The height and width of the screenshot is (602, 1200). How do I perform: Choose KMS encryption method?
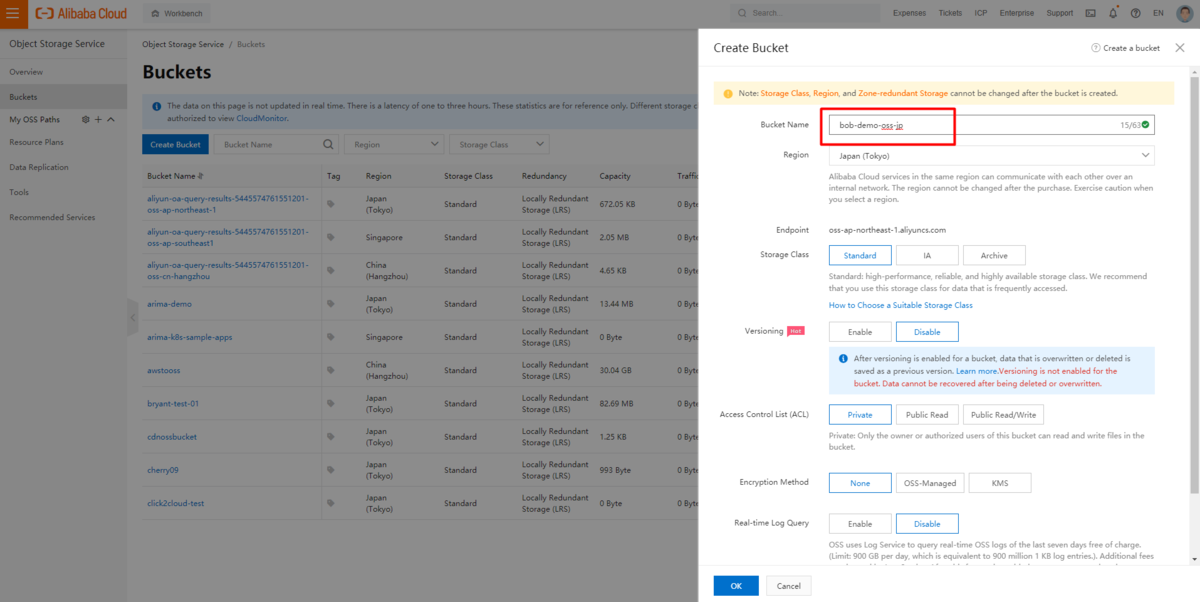click(999, 483)
